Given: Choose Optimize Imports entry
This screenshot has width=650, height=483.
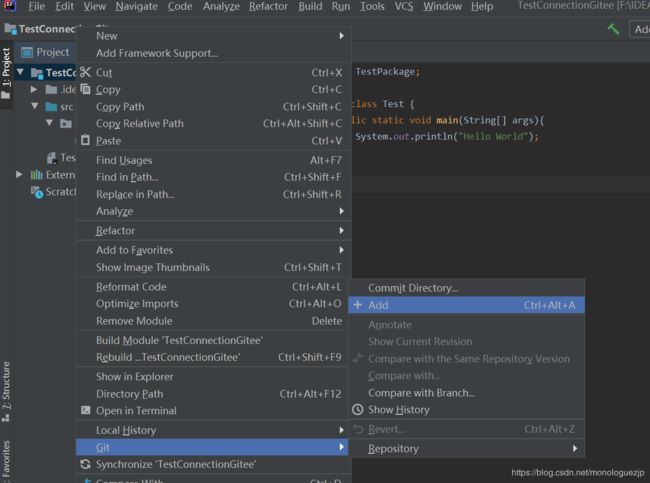Looking at the screenshot, I should (214, 303).
